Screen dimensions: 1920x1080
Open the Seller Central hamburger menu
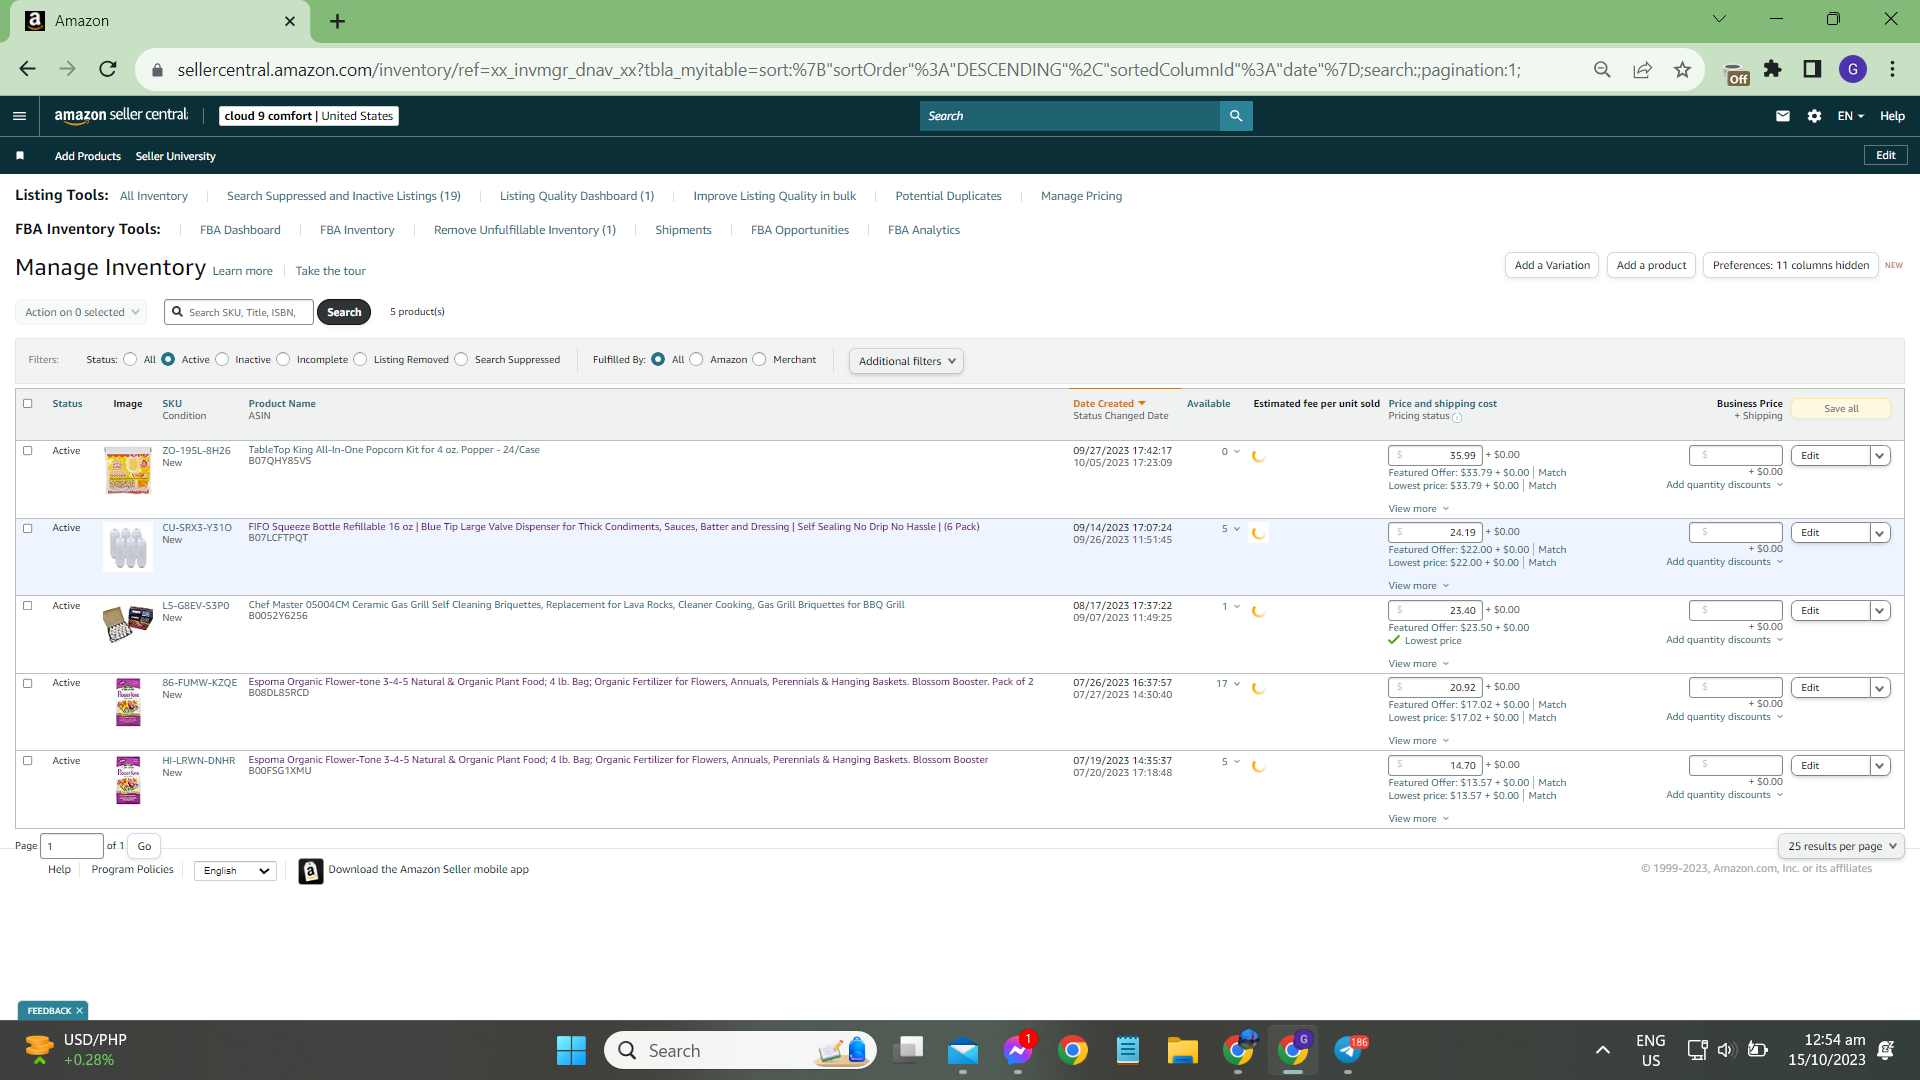pyautogui.click(x=19, y=116)
